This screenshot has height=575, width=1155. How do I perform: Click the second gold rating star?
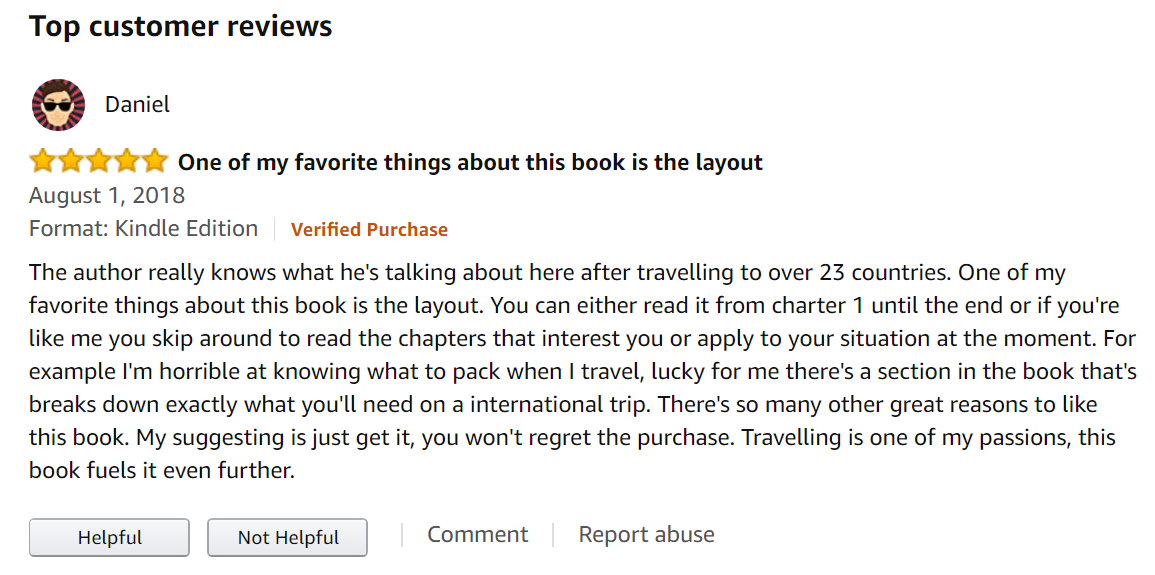[x=71, y=160]
